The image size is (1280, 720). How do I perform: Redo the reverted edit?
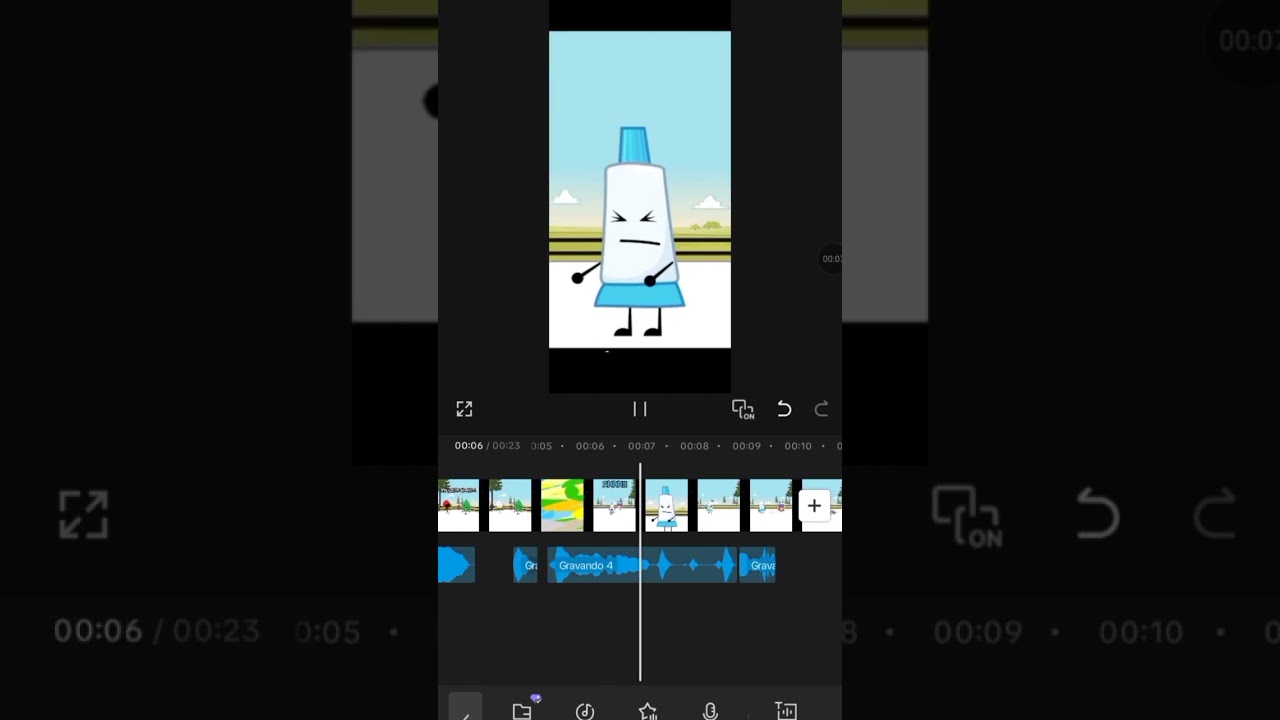pos(822,409)
